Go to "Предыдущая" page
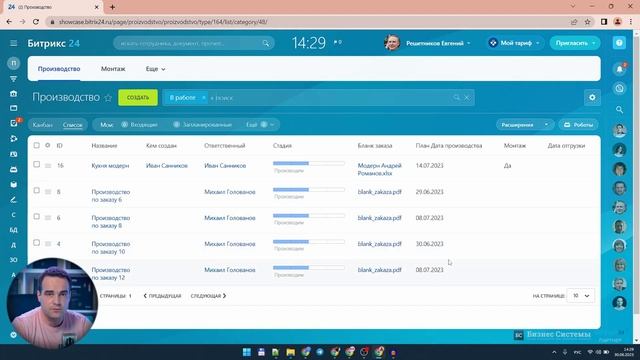The image size is (640, 360). click(x=162, y=296)
